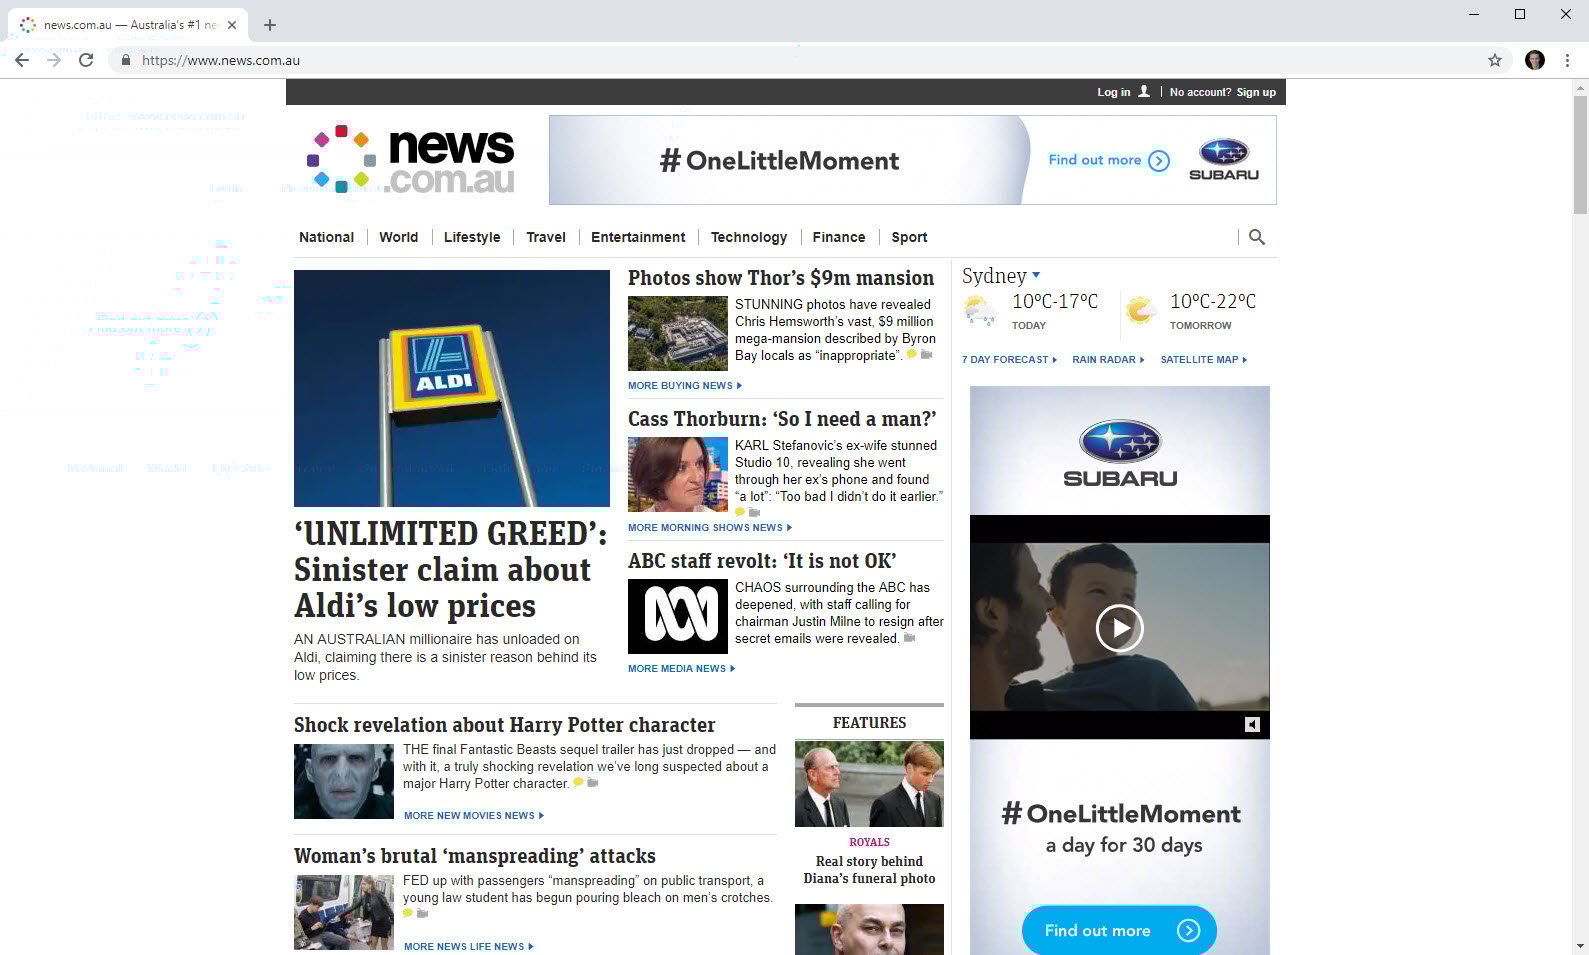This screenshot has height=955, width=1589.
Task: Click Find out more in banner ad
Action: pyautogui.click(x=1108, y=160)
